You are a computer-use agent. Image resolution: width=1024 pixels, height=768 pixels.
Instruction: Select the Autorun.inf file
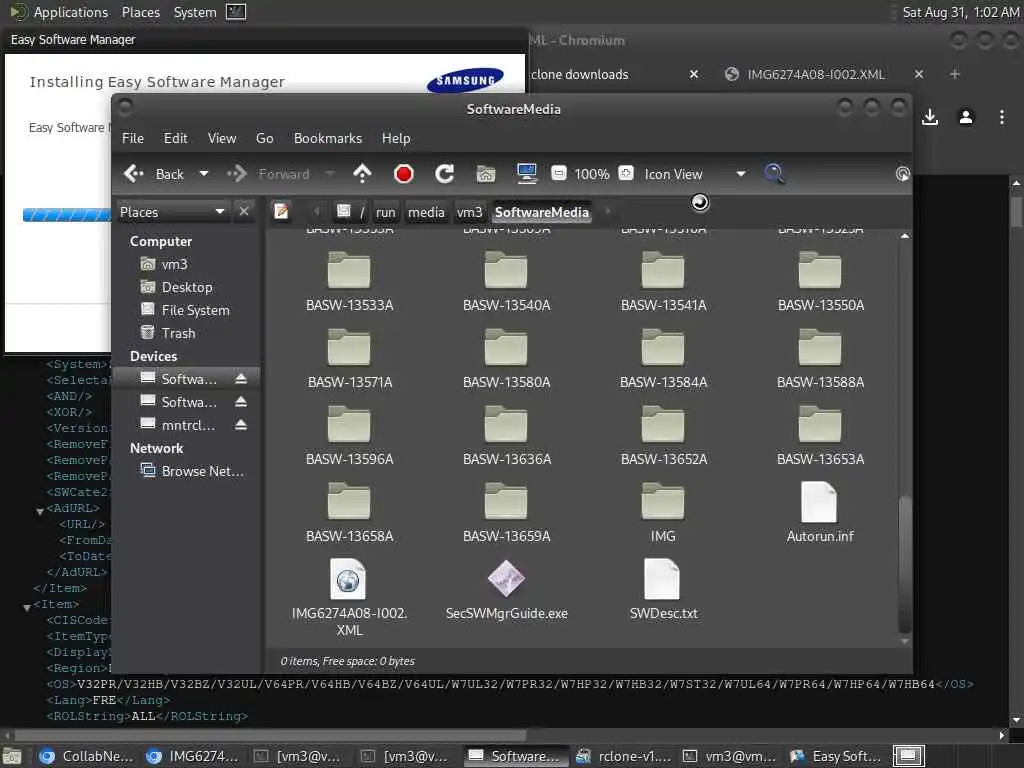[x=820, y=513]
